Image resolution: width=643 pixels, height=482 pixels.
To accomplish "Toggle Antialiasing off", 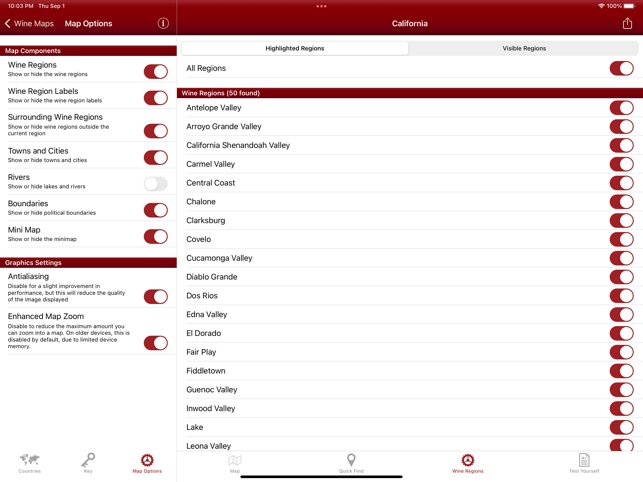I will pos(155,297).
